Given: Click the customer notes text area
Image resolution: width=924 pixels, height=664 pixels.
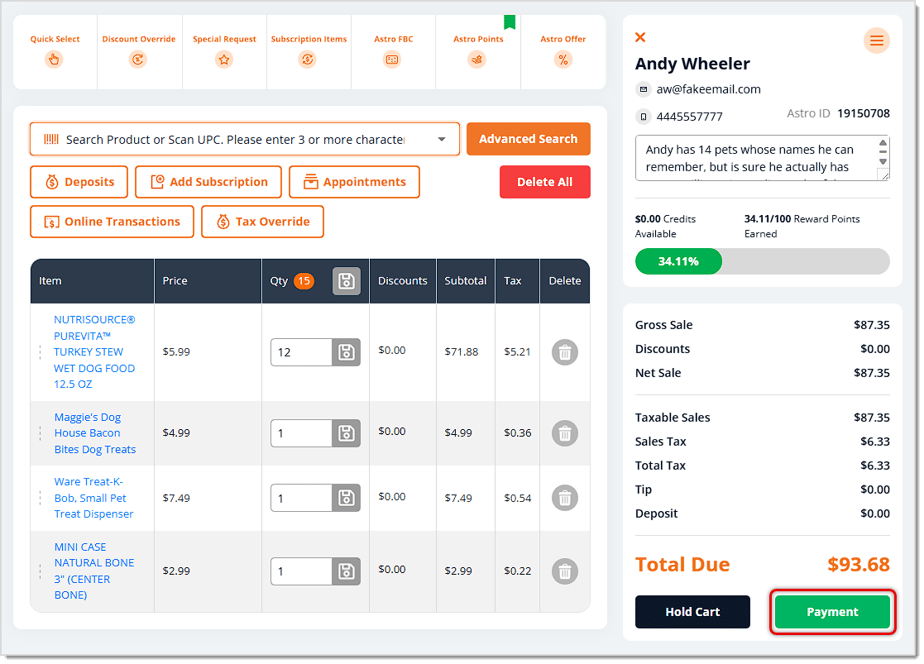Looking at the screenshot, I should coord(762,158).
